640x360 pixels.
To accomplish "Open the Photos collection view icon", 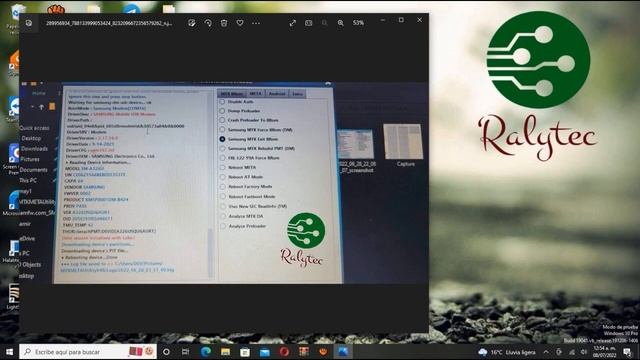I will (29, 23).
